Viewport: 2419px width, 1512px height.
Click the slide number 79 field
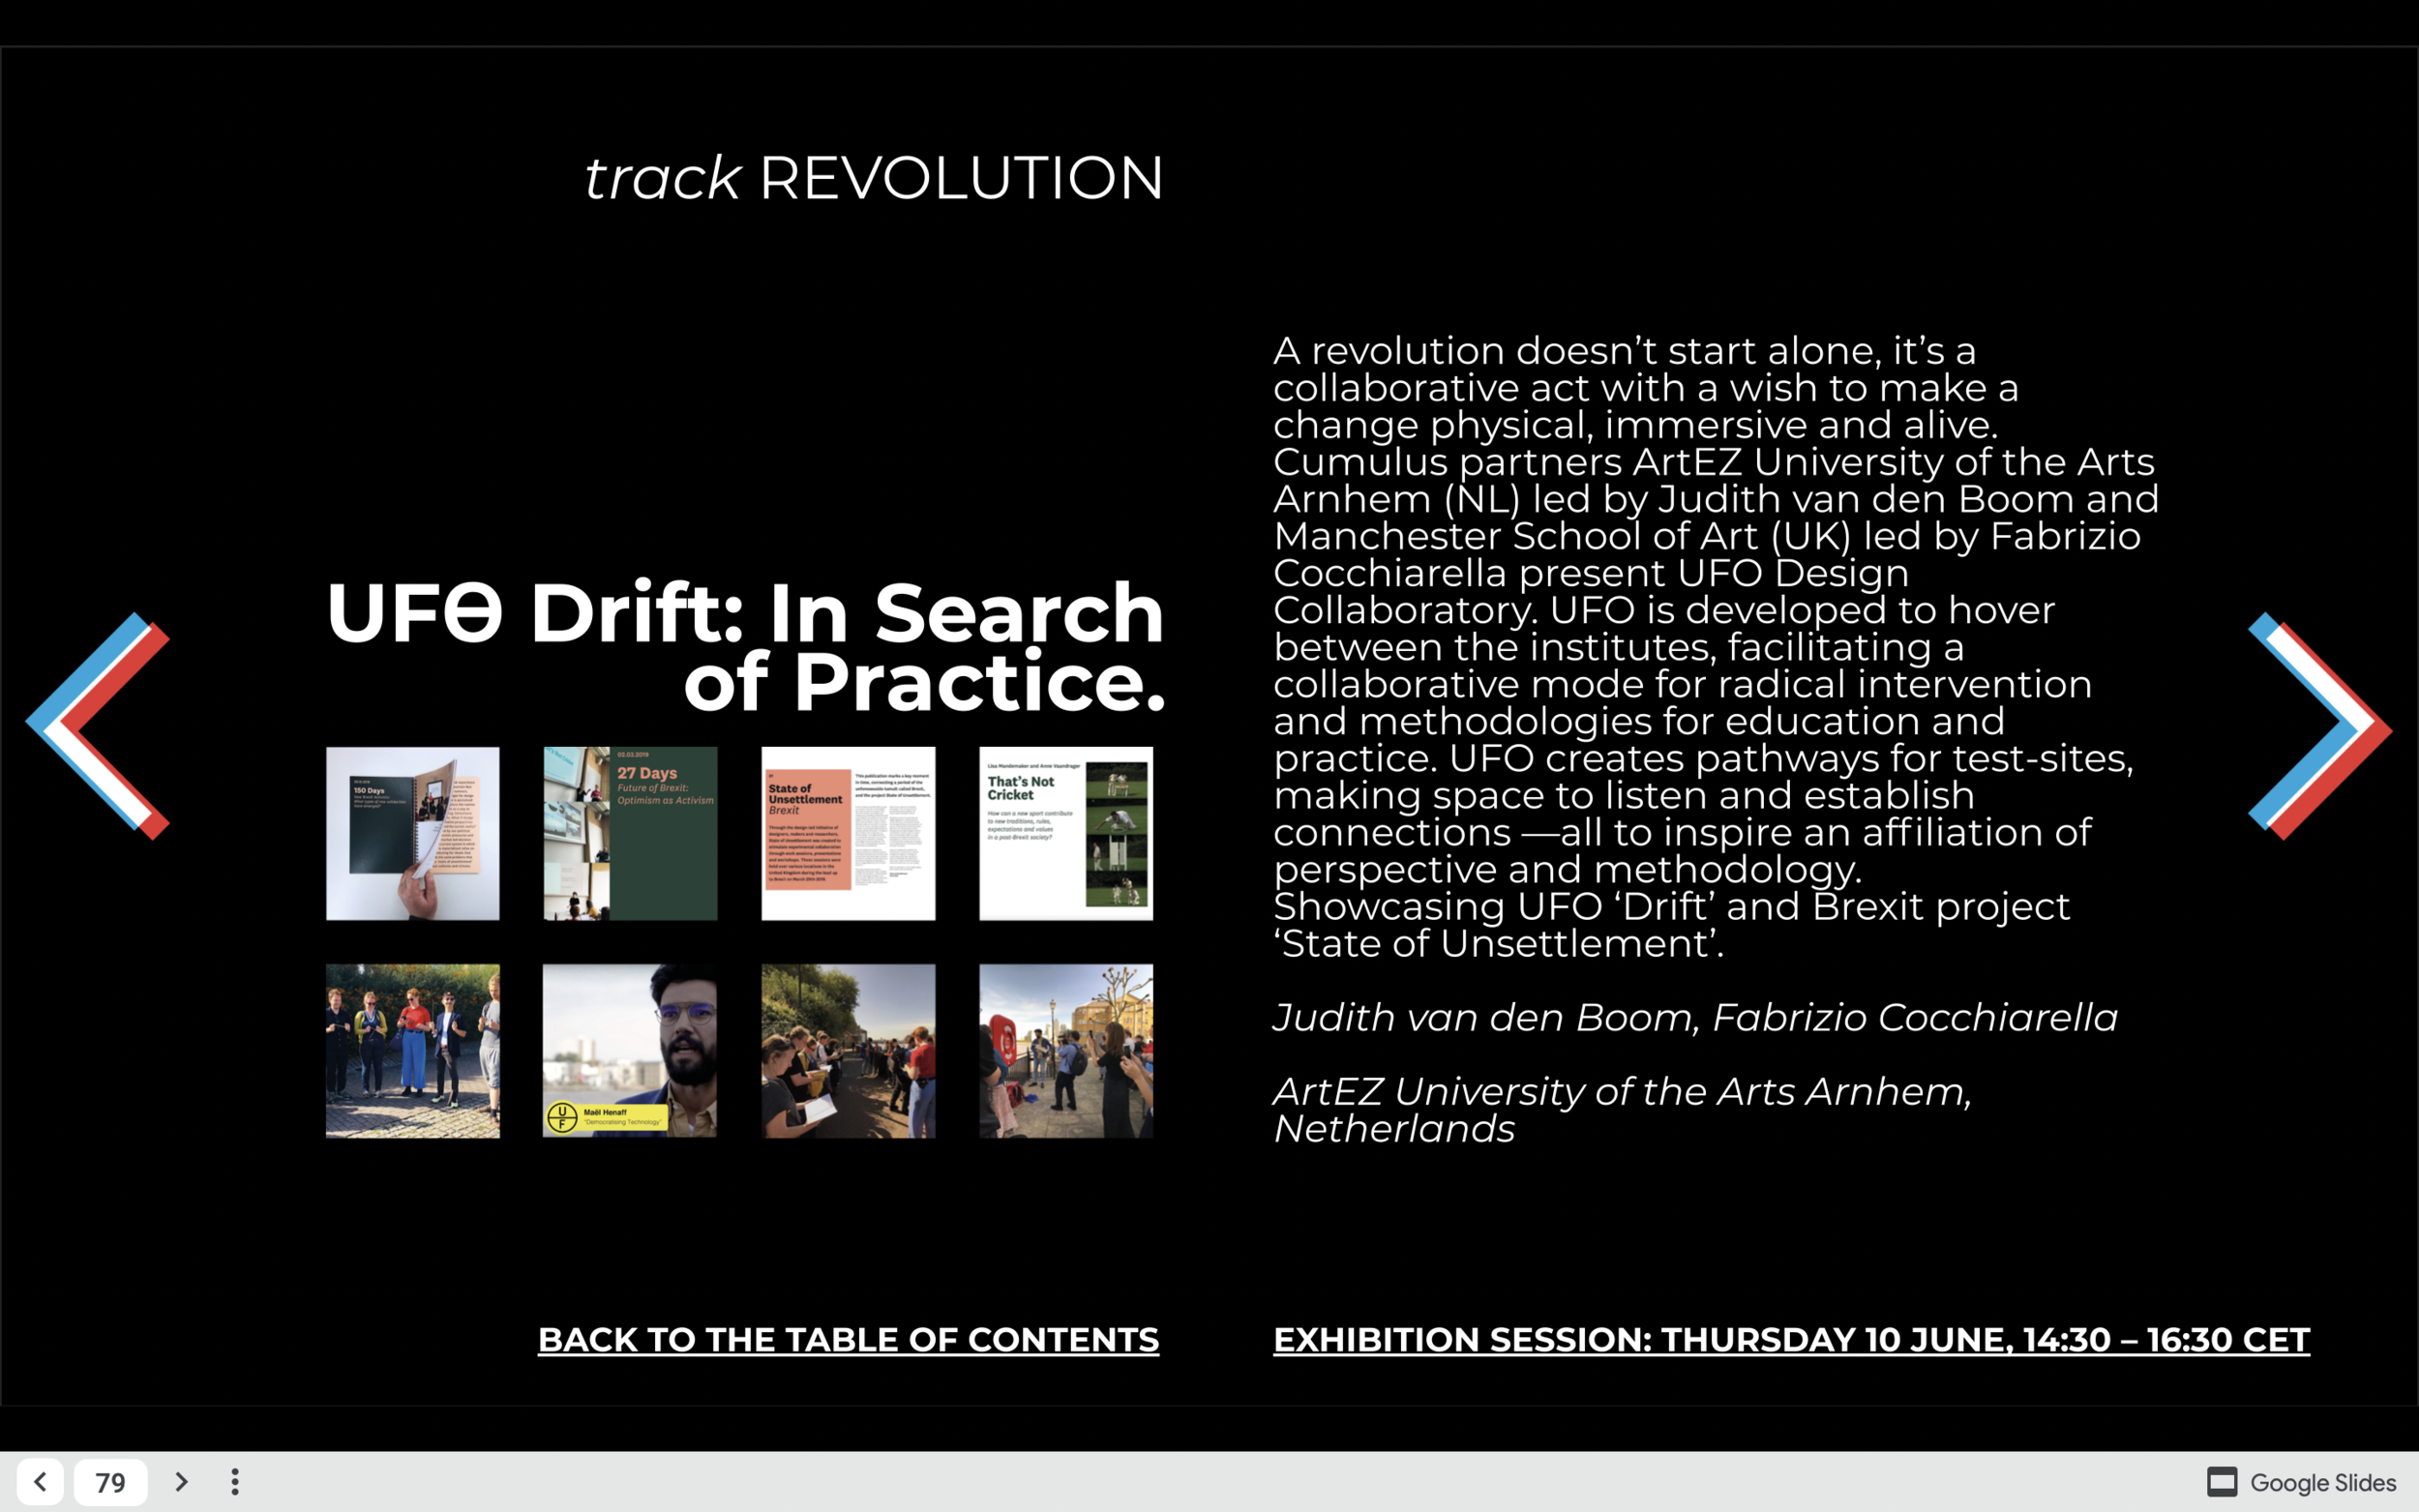(110, 1481)
